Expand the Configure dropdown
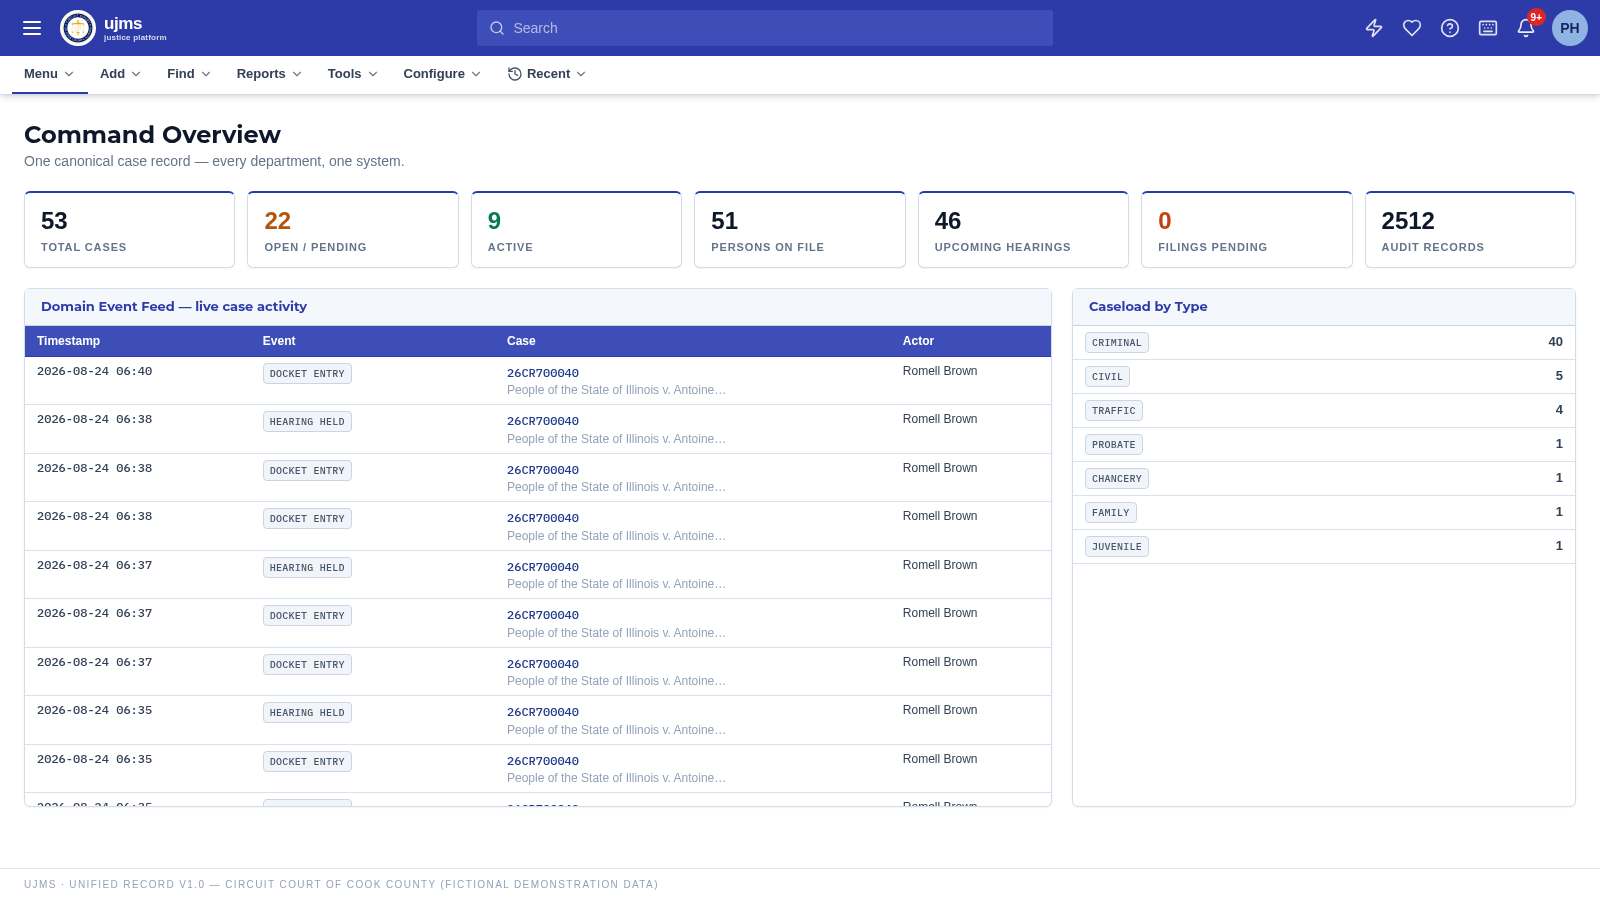The image size is (1600, 900). [x=442, y=74]
